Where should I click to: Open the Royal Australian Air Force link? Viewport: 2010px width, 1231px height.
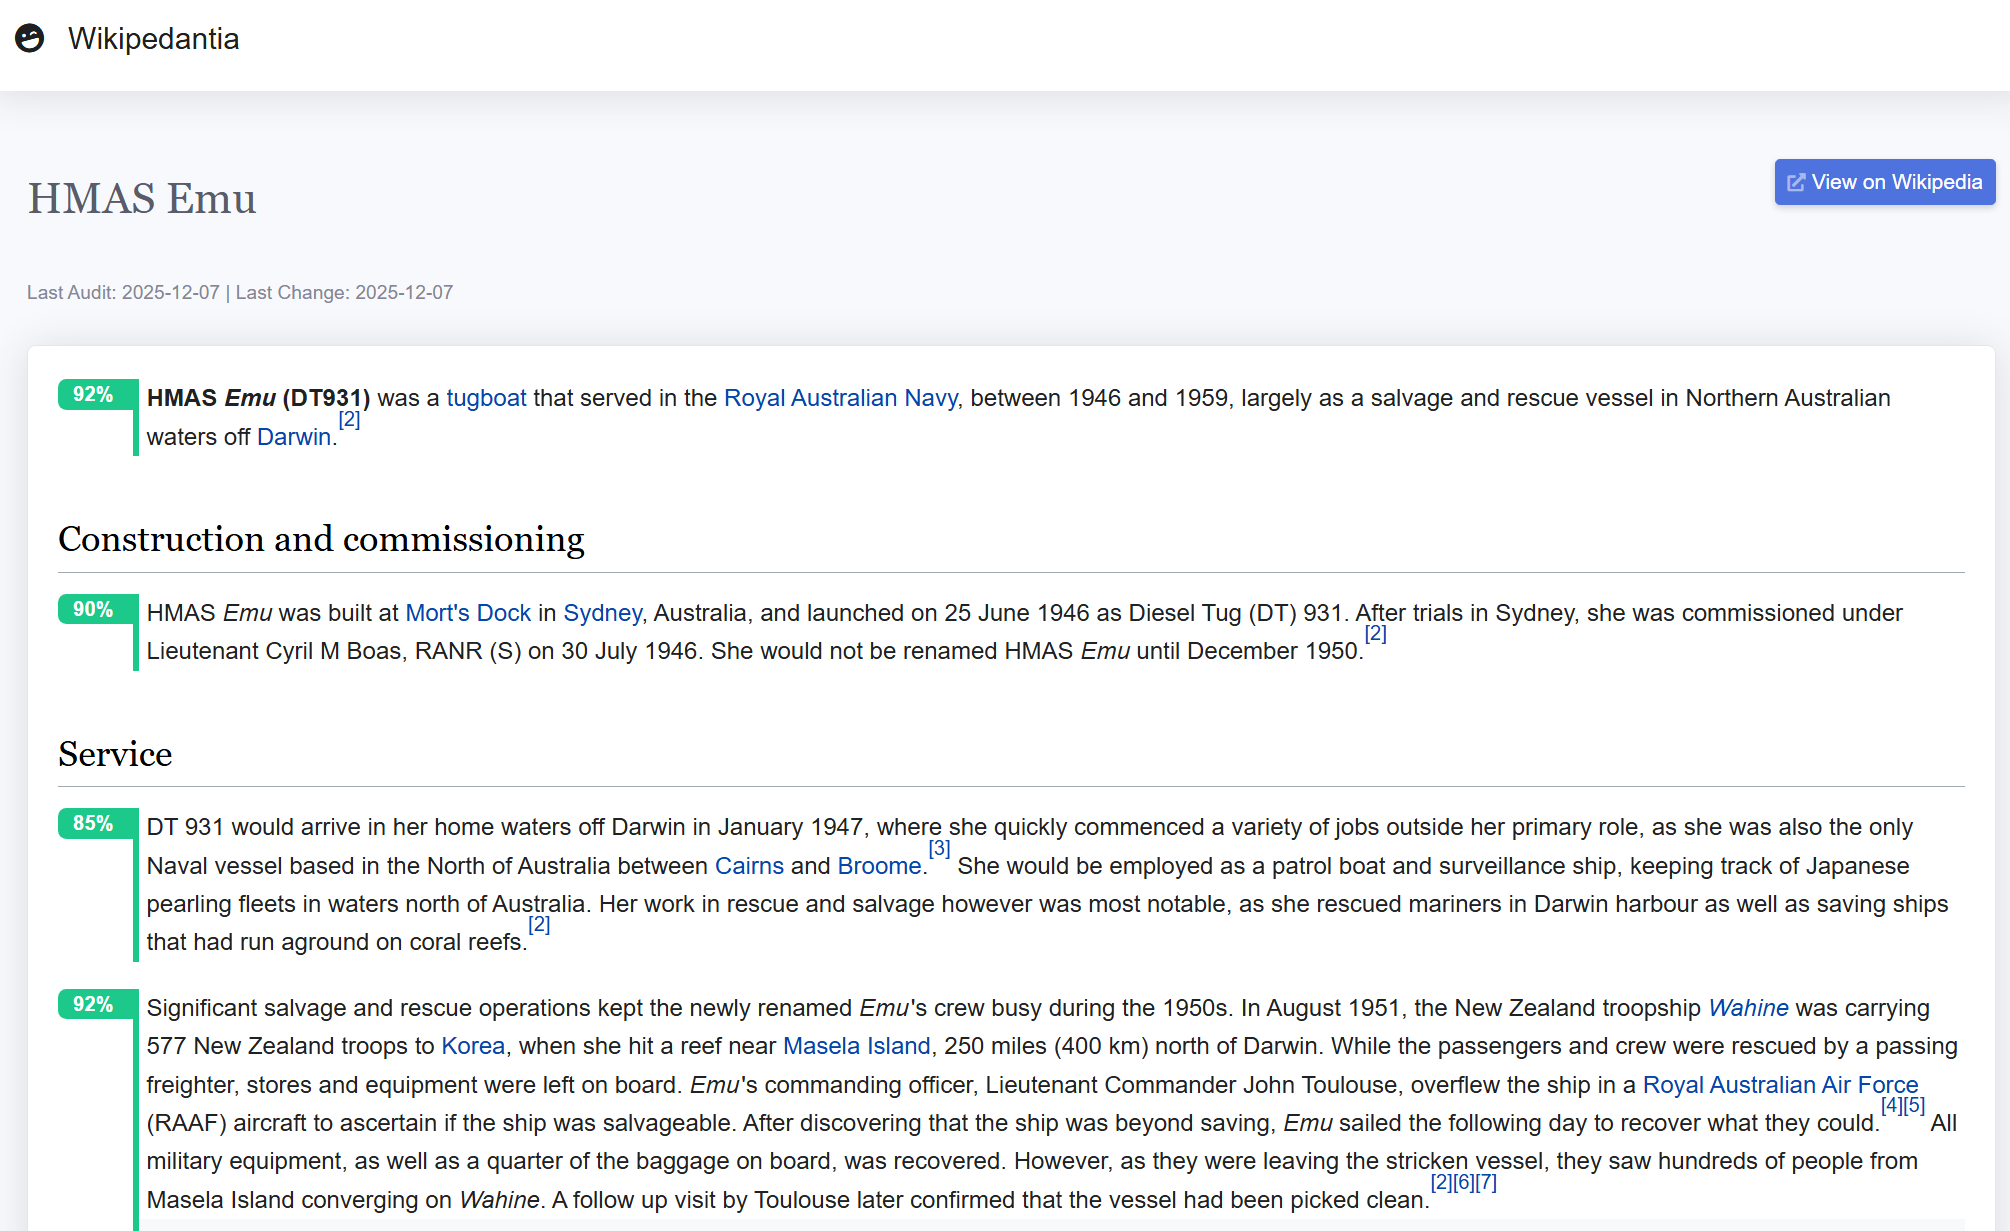(1780, 1085)
